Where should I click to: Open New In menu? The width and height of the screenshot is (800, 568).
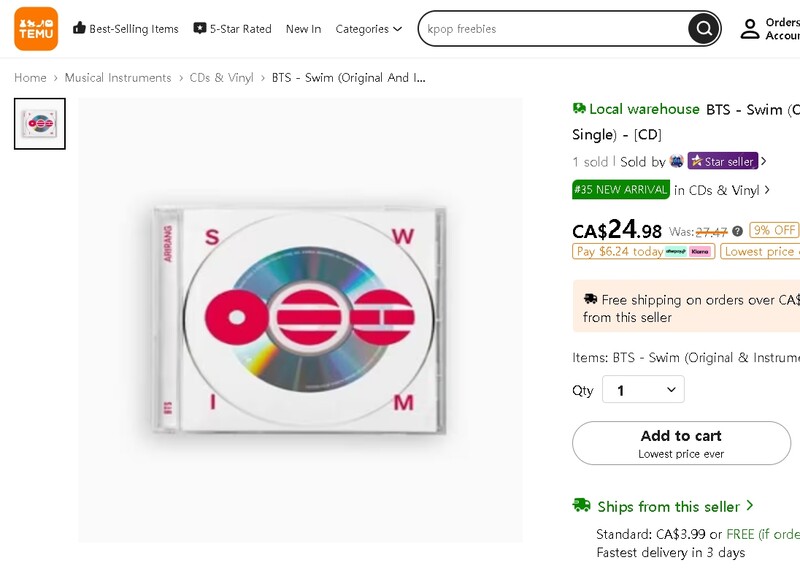click(304, 29)
